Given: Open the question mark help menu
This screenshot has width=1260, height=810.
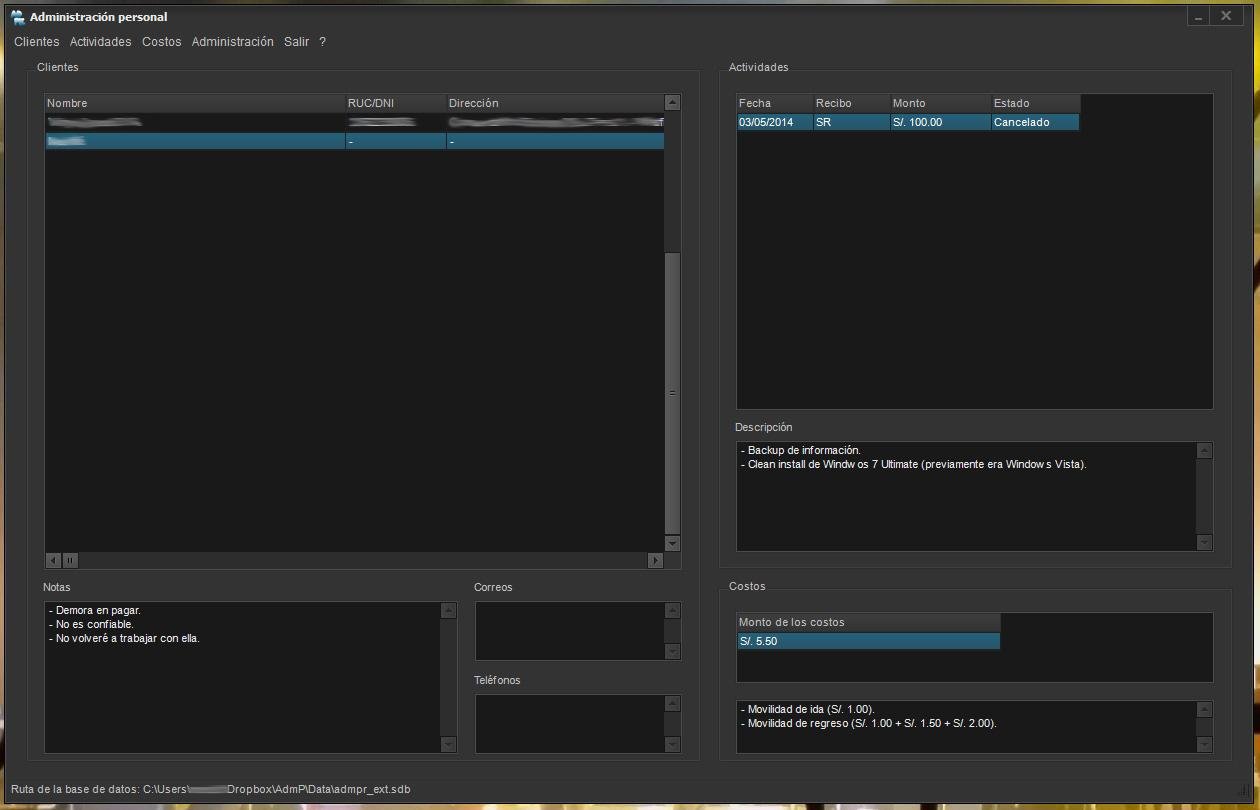Looking at the screenshot, I should pyautogui.click(x=322, y=42).
